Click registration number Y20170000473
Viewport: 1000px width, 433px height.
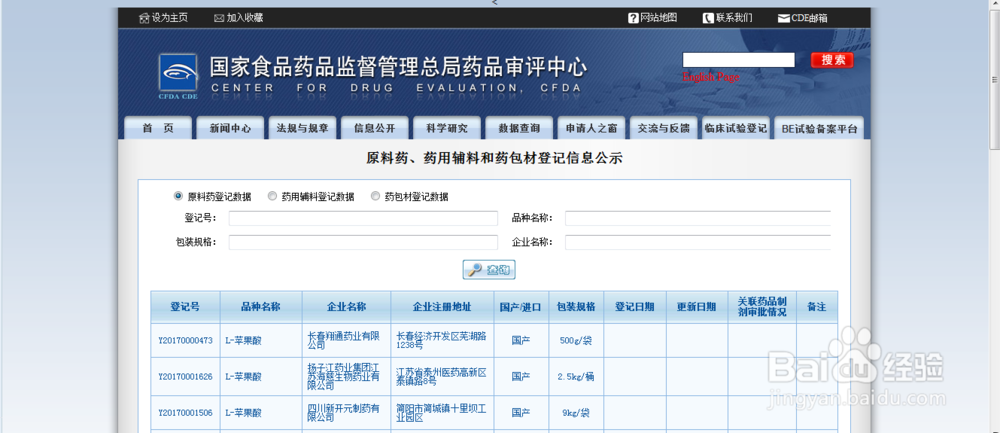(185, 341)
